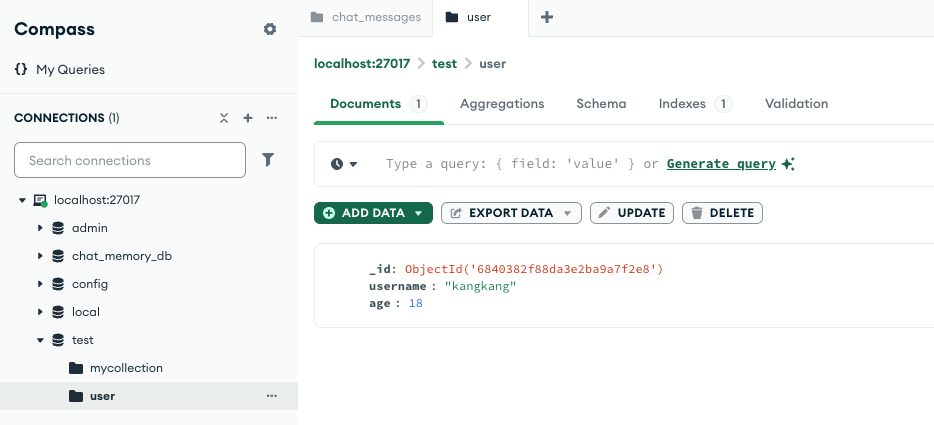Click the "kangkang" username value

(481, 287)
